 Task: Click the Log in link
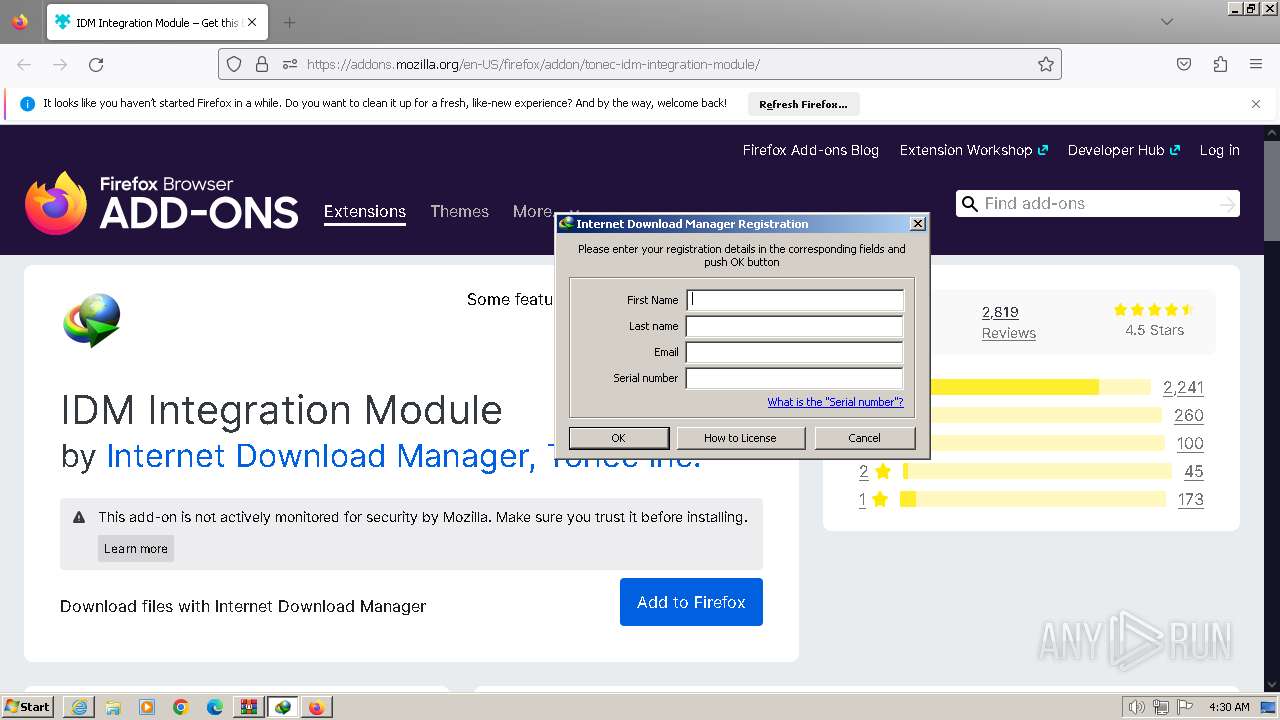point(1220,150)
